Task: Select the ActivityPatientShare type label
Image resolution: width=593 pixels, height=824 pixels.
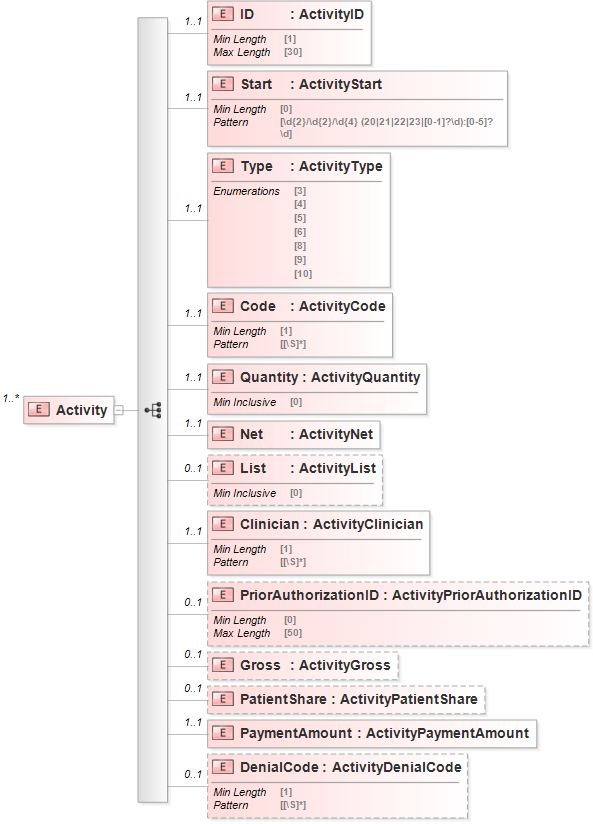Action: click(408, 699)
